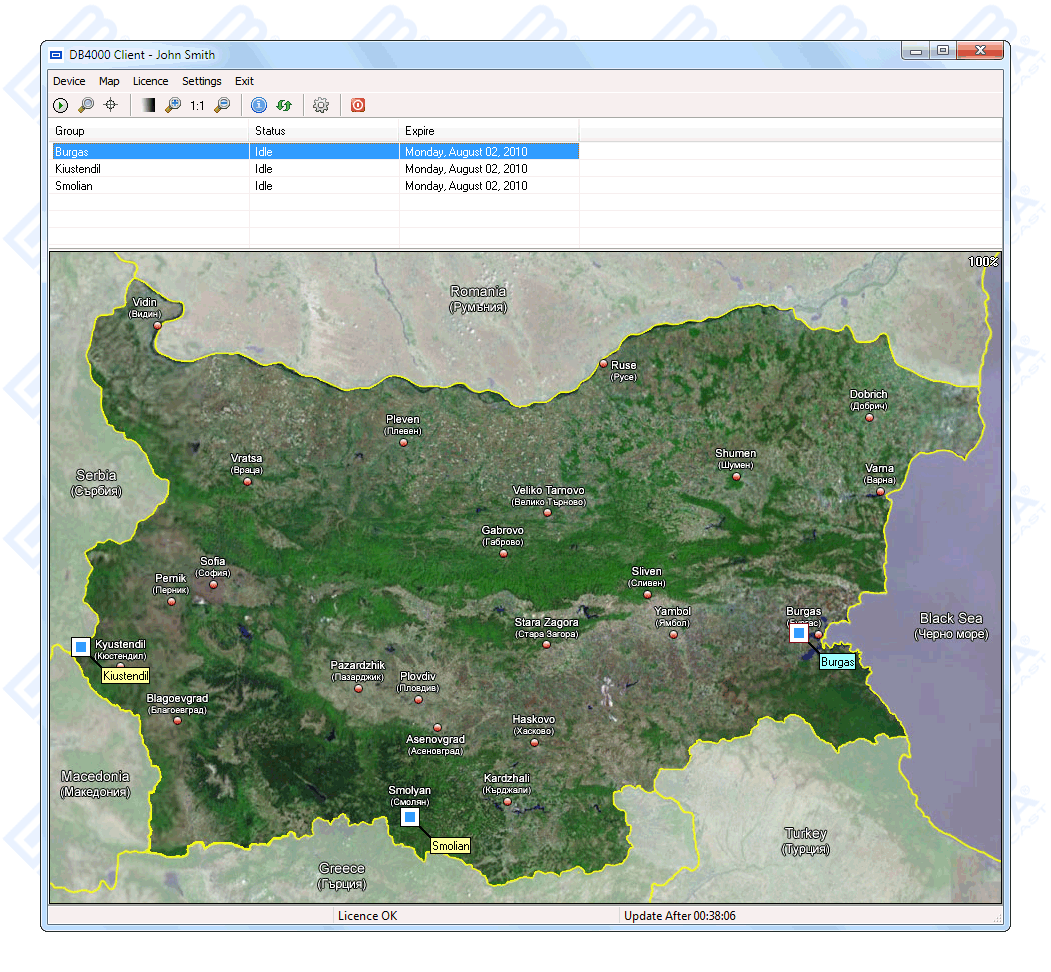
Task: Click the red power exit icon
Action: 358,105
